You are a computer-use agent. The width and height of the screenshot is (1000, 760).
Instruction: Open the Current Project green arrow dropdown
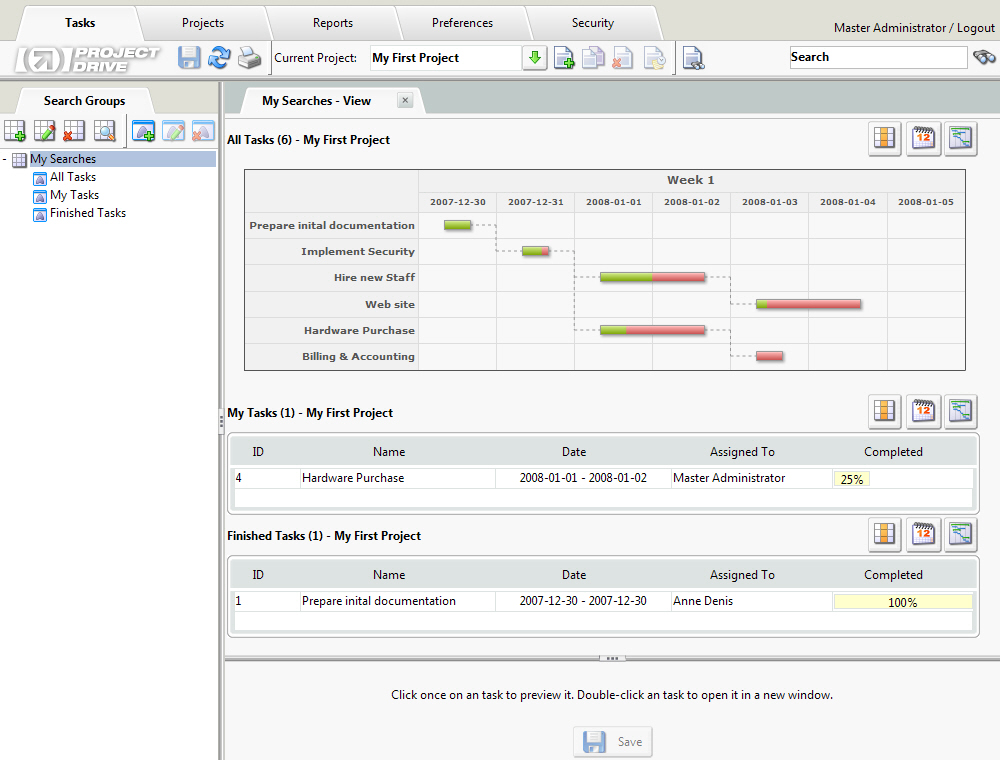(x=535, y=58)
